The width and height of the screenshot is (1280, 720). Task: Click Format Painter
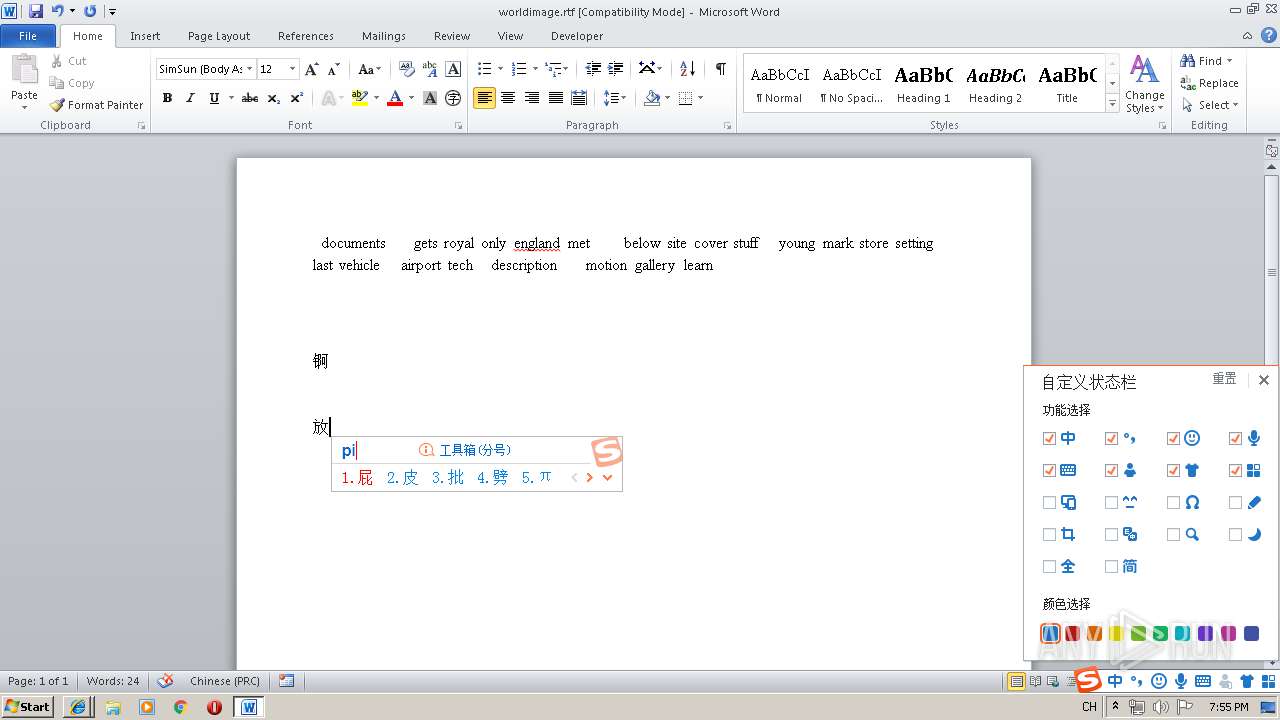(96, 105)
